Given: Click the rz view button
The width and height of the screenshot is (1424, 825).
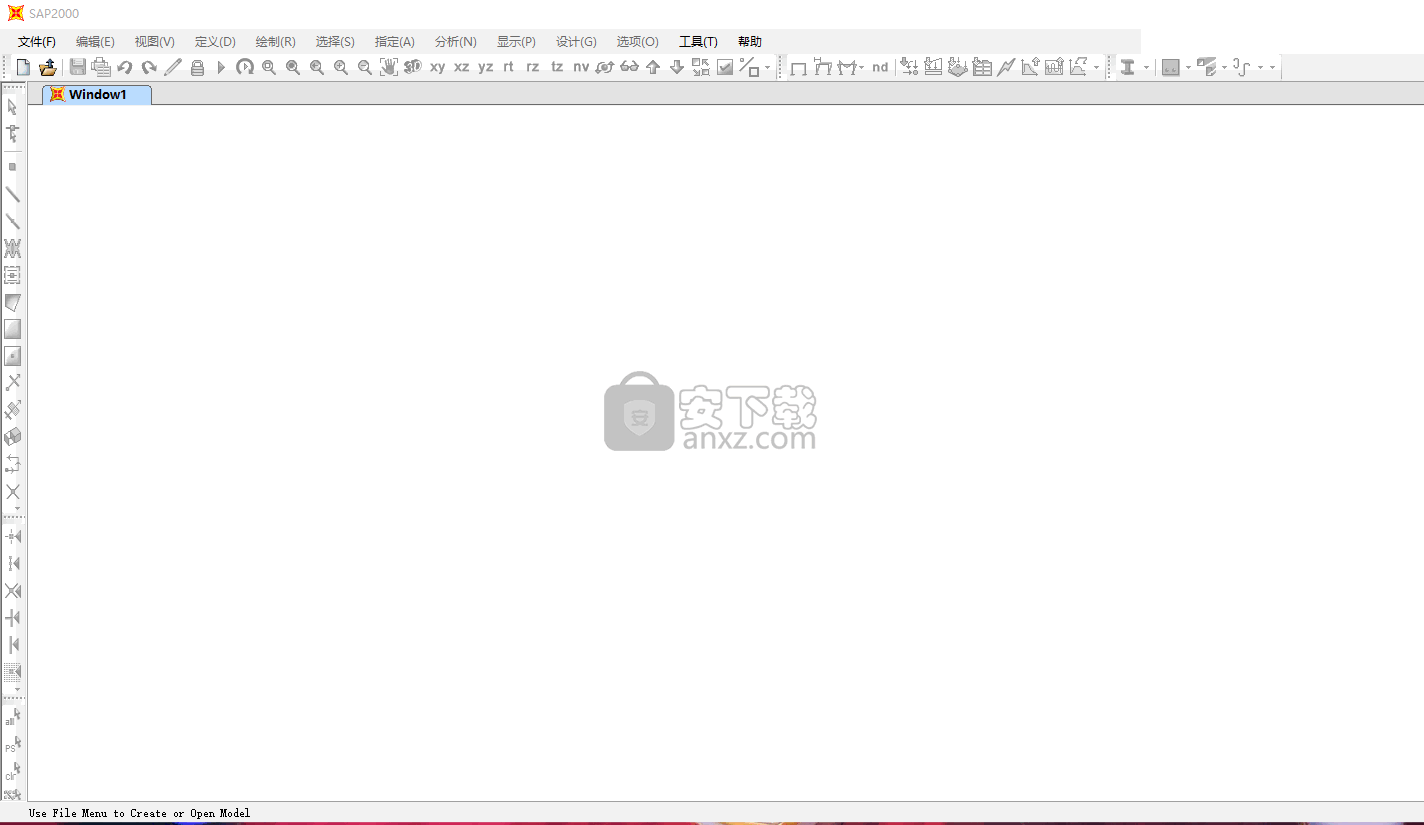Looking at the screenshot, I should pos(533,67).
